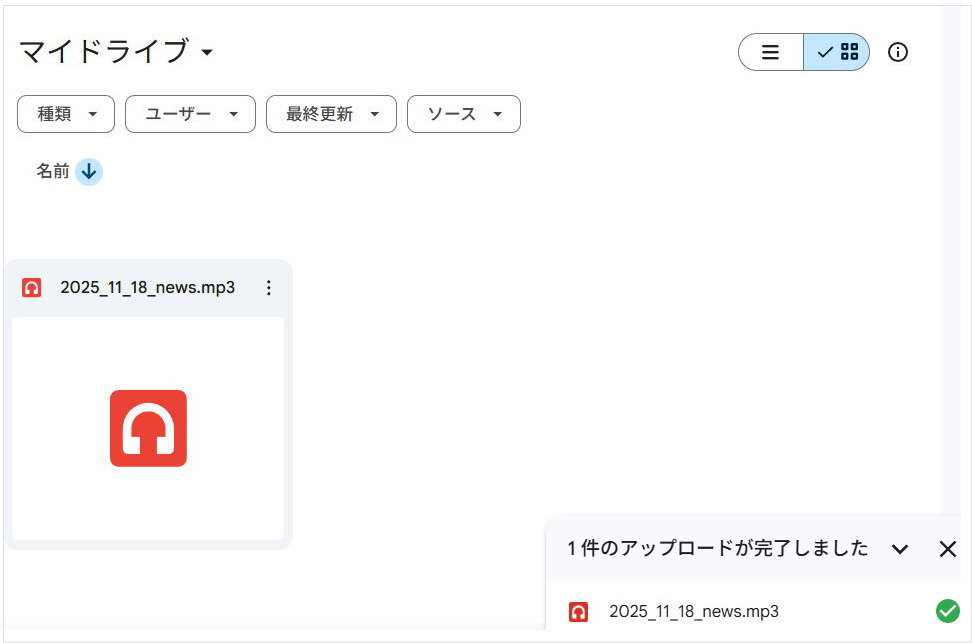Viewport: 972px width, 643px height.
Task: Click the green upload success checkmark
Action: (x=946, y=611)
